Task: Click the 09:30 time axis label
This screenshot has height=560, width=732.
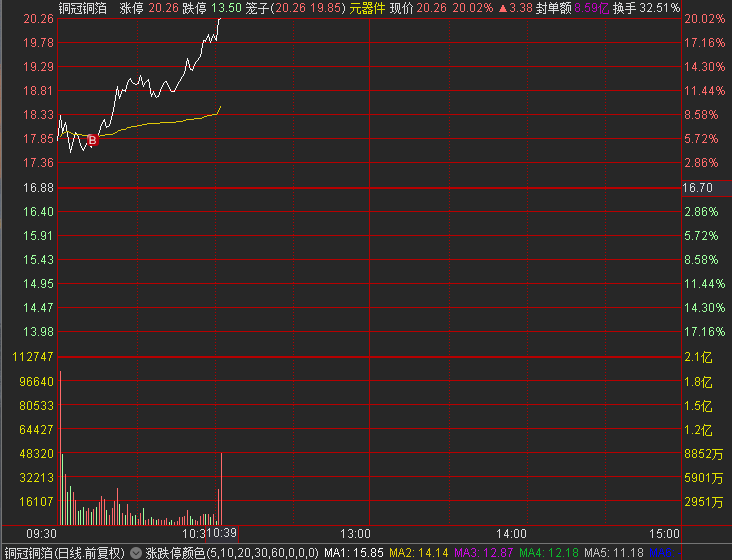Action: point(41,534)
